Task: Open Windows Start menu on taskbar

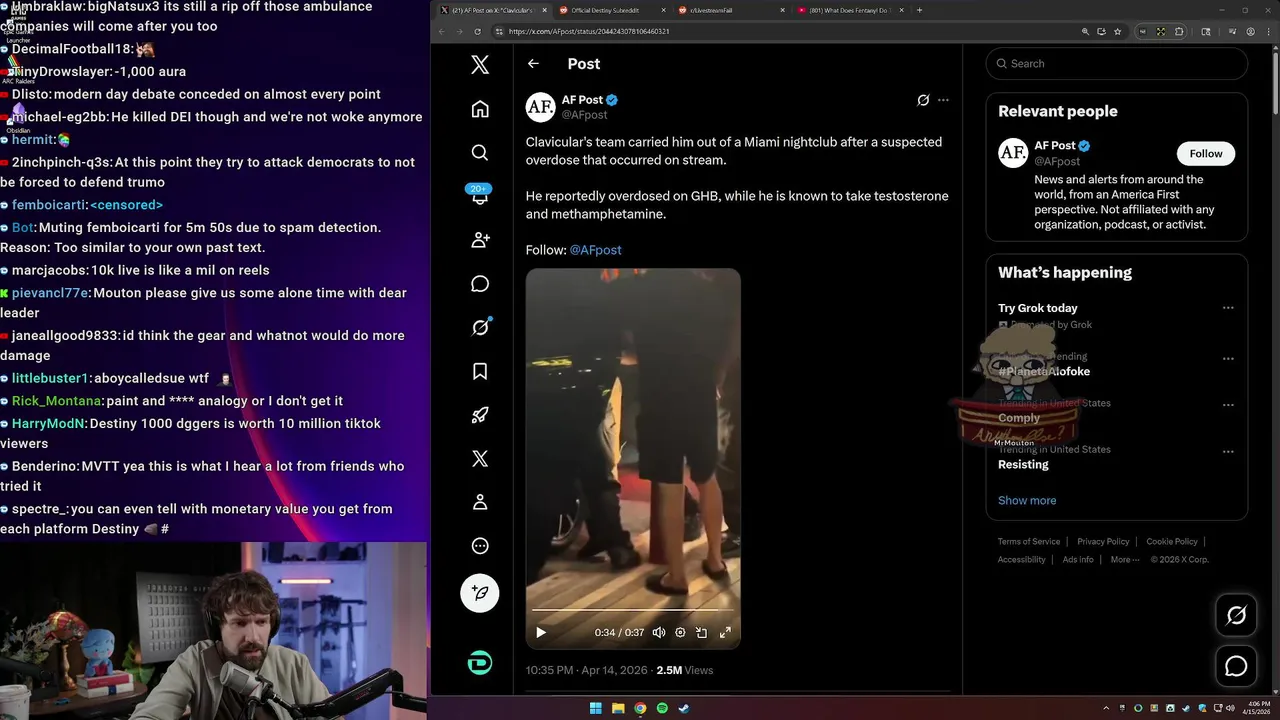Action: pos(596,708)
